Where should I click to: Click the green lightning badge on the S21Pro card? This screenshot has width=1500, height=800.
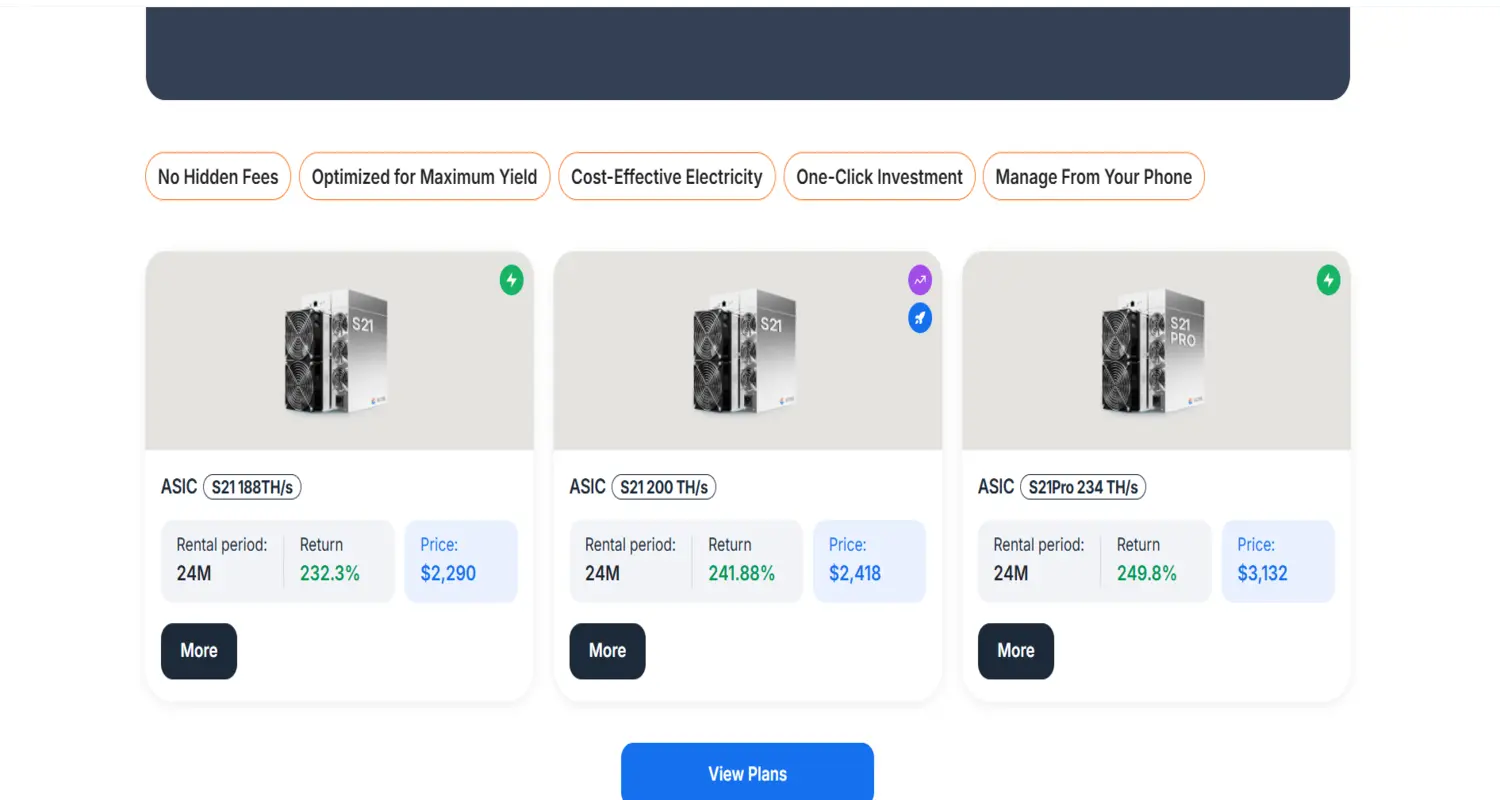(1328, 281)
